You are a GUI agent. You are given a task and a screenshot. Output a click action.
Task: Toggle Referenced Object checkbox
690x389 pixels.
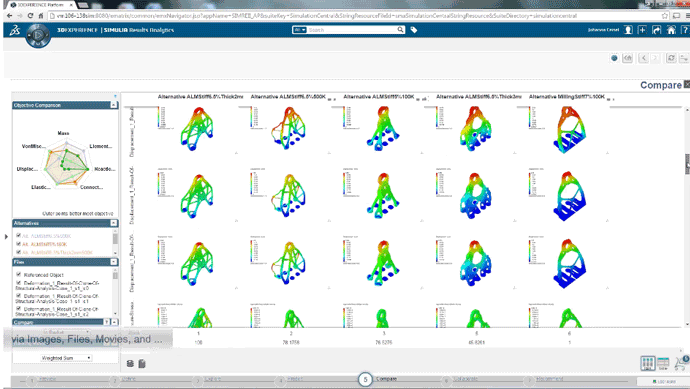click(x=18, y=274)
